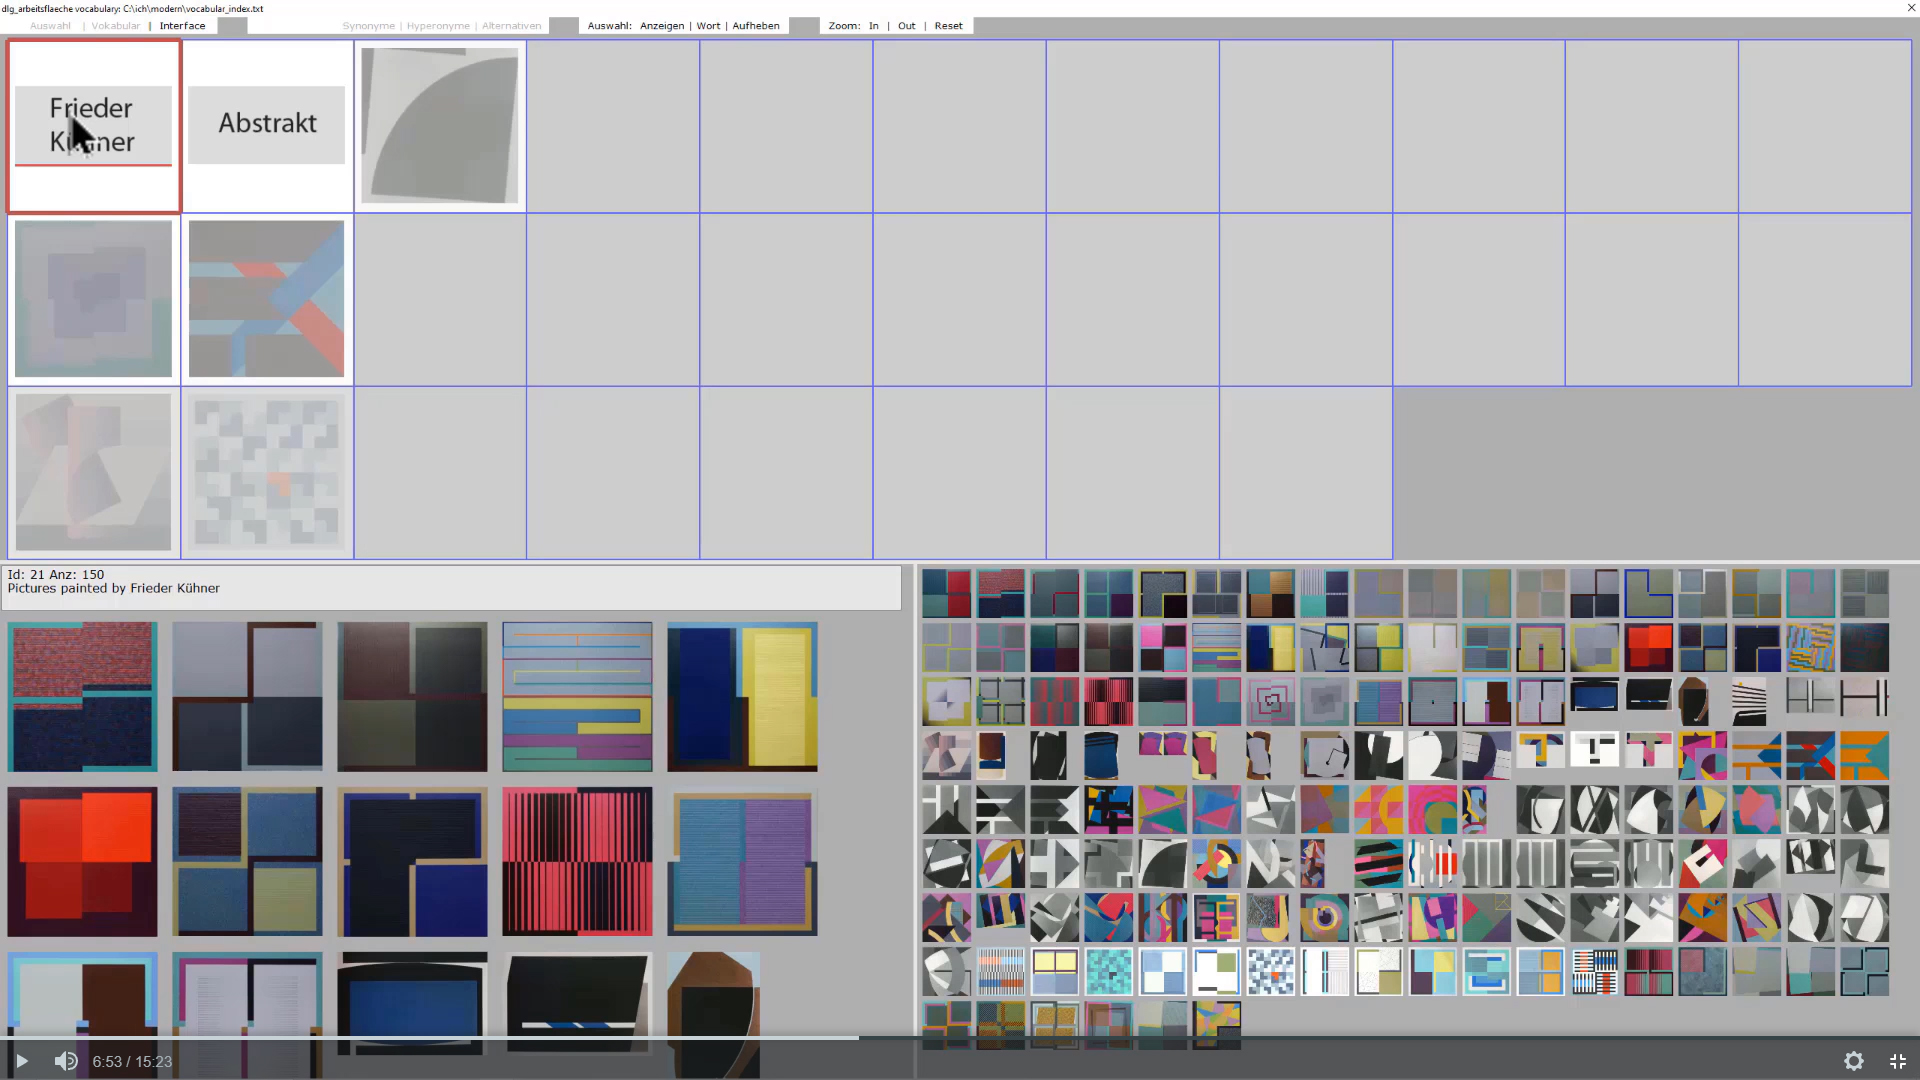This screenshot has height=1080, width=1920.
Task: Select the Frieder Kühner word tile
Action: (93, 126)
